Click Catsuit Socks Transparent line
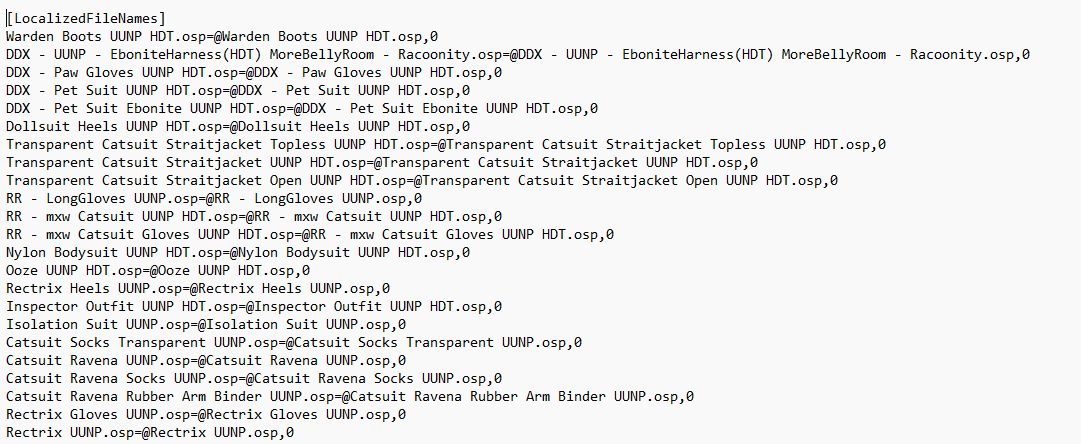 294,342
